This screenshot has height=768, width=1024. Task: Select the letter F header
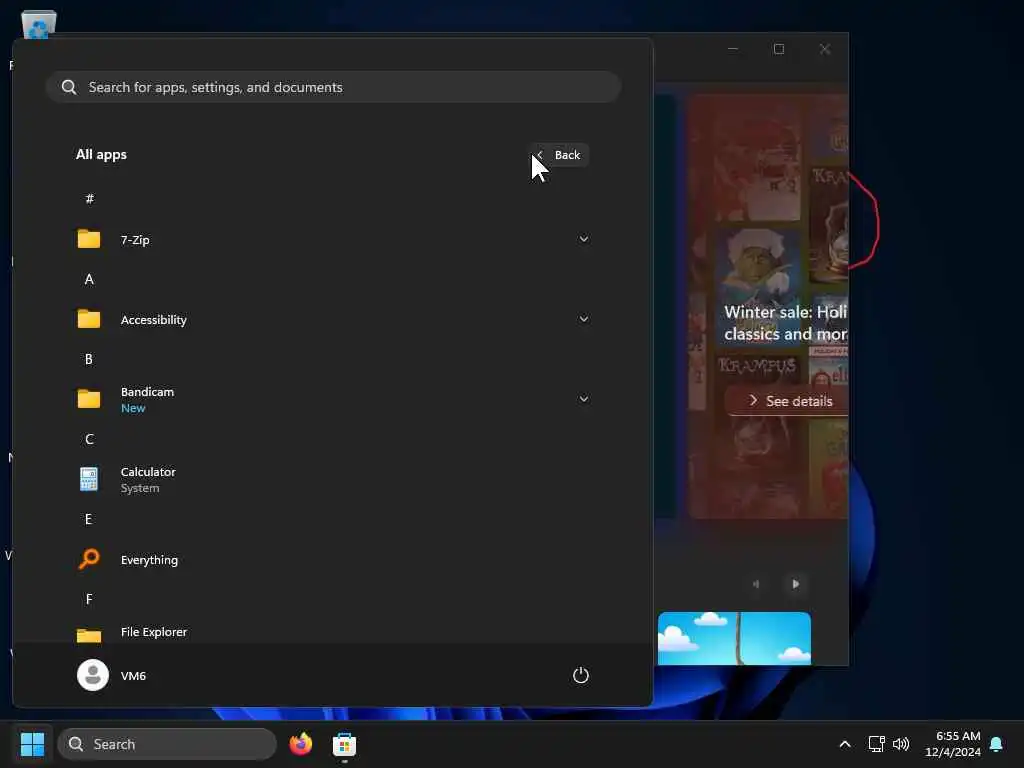[x=89, y=599]
